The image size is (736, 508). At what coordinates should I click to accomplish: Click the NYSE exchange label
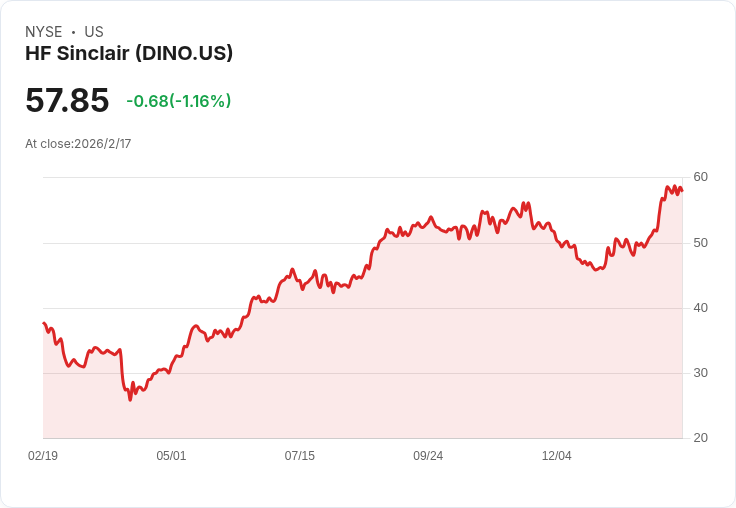click(x=44, y=32)
